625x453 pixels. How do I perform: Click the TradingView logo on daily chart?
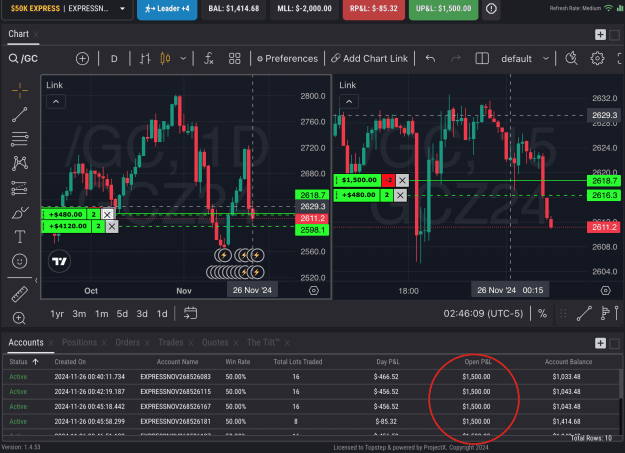tap(59, 261)
